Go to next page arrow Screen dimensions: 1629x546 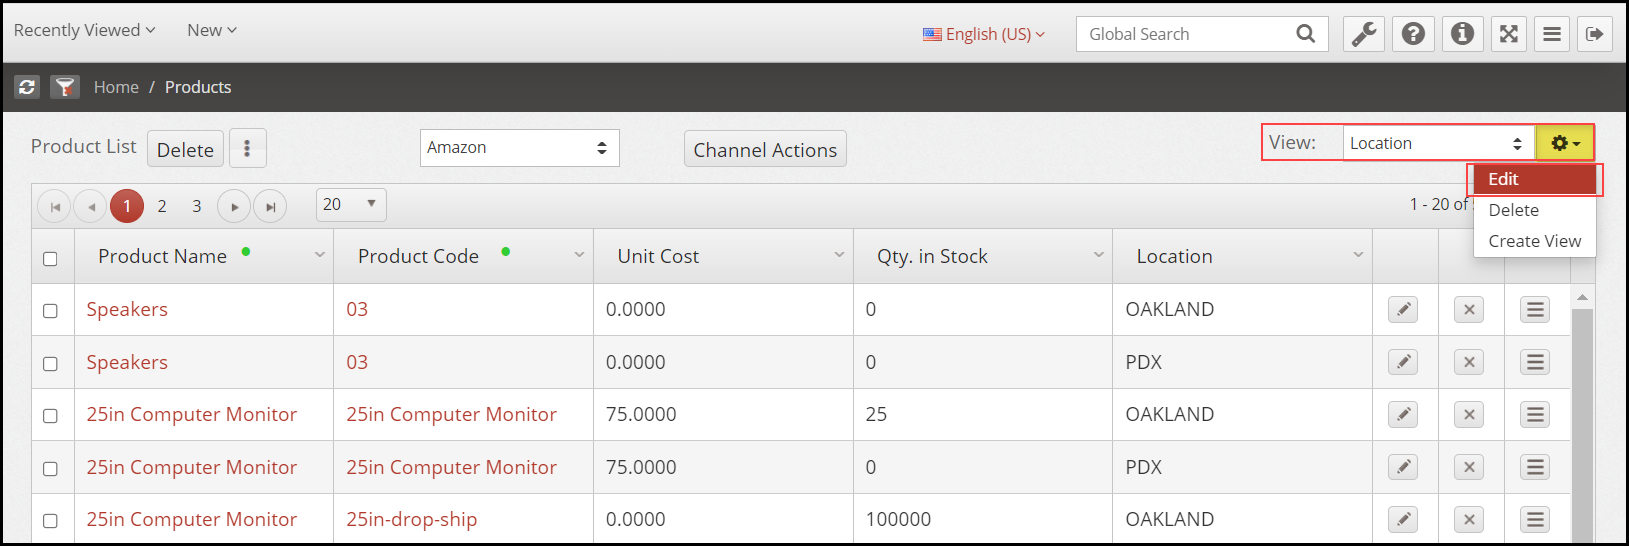[x=234, y=206]
